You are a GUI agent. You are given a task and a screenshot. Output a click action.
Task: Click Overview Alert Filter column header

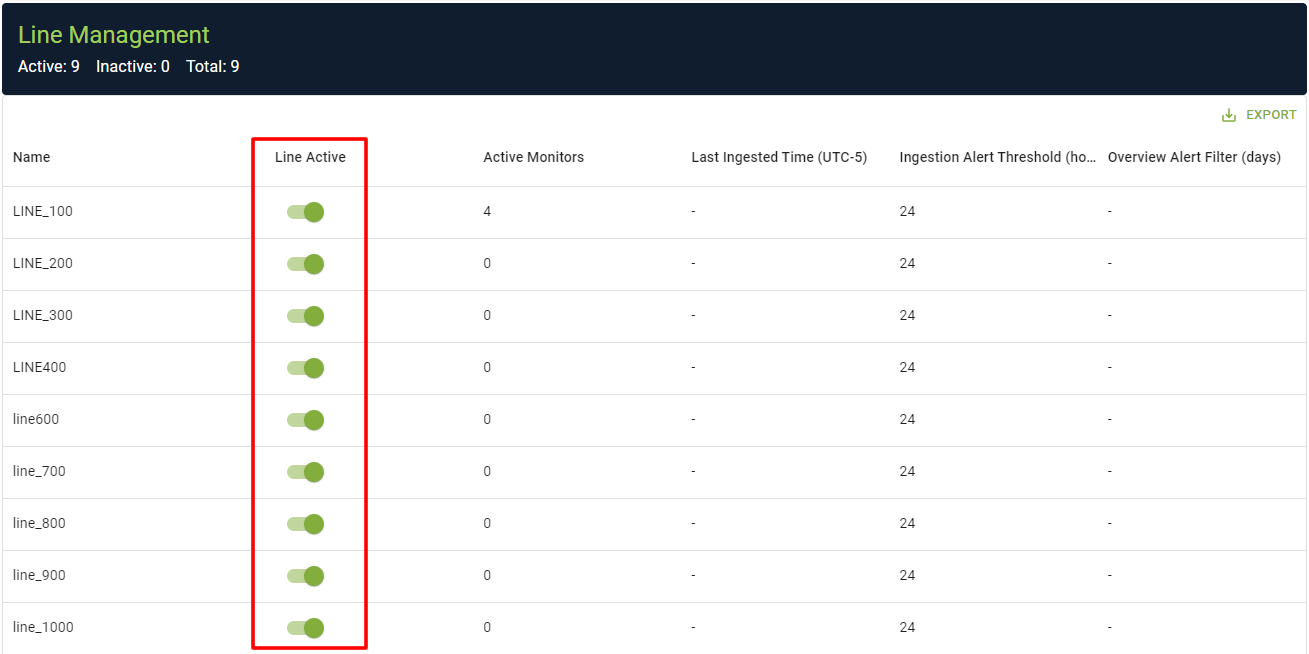(1194, 157)
